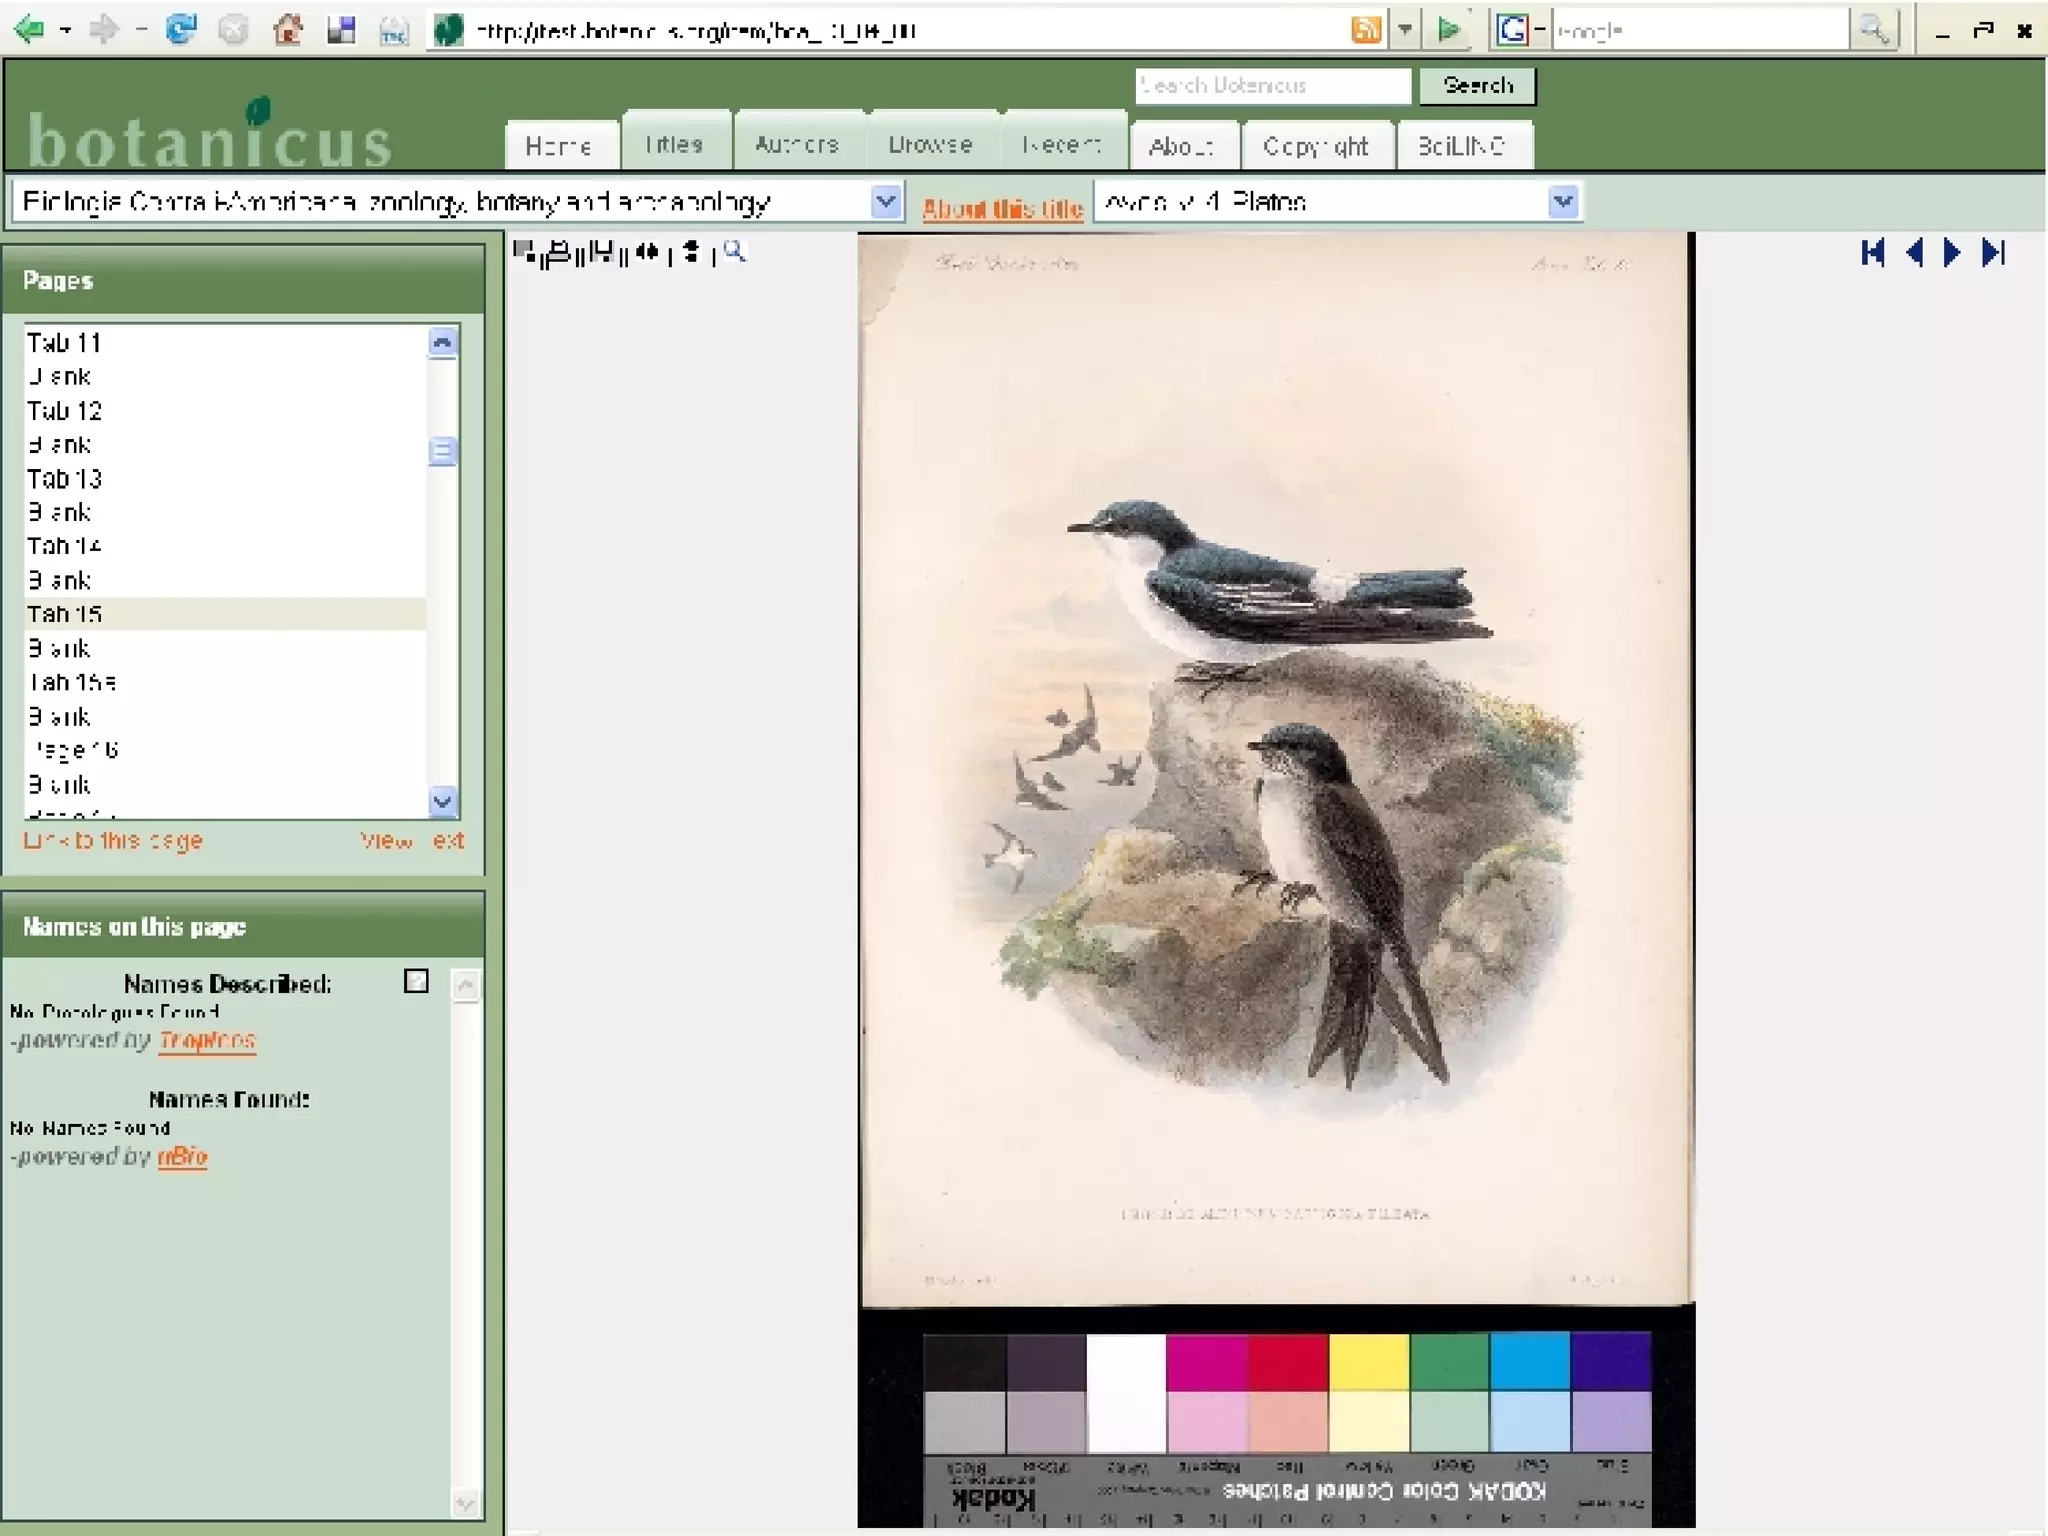
Task: Click the About this title link
Action: click(1002, 209)
